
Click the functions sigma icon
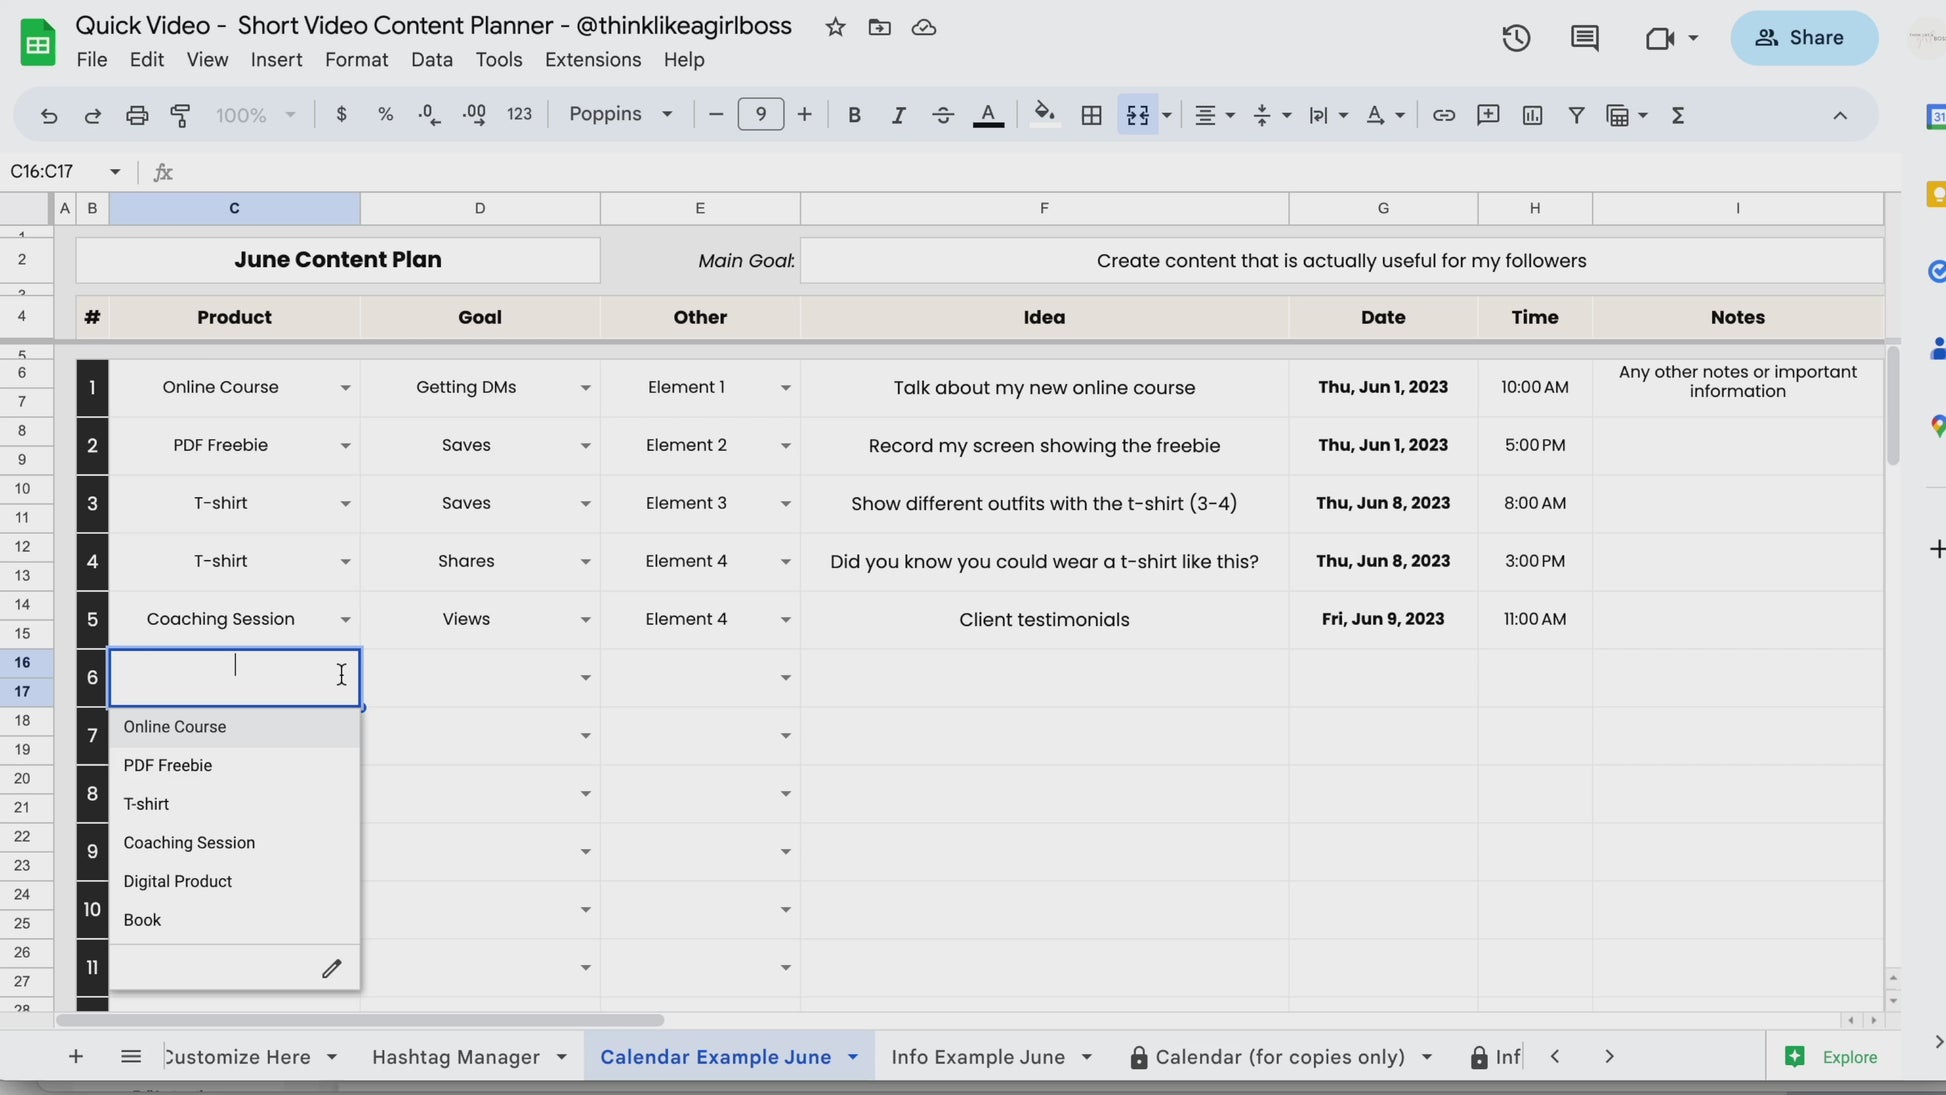1678,115
